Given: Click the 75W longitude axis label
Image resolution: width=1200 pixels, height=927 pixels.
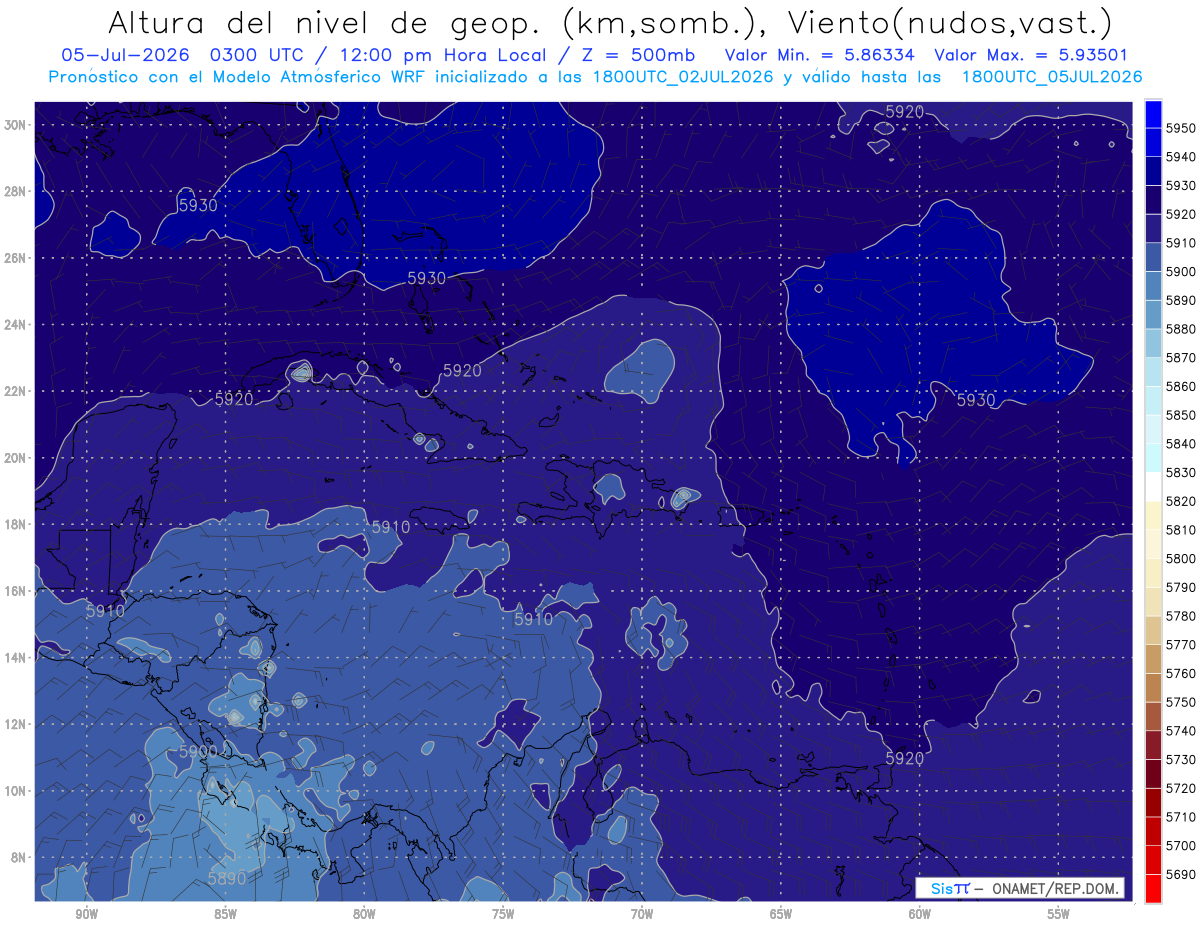Looking at the screenshot, I should point(503,914).
